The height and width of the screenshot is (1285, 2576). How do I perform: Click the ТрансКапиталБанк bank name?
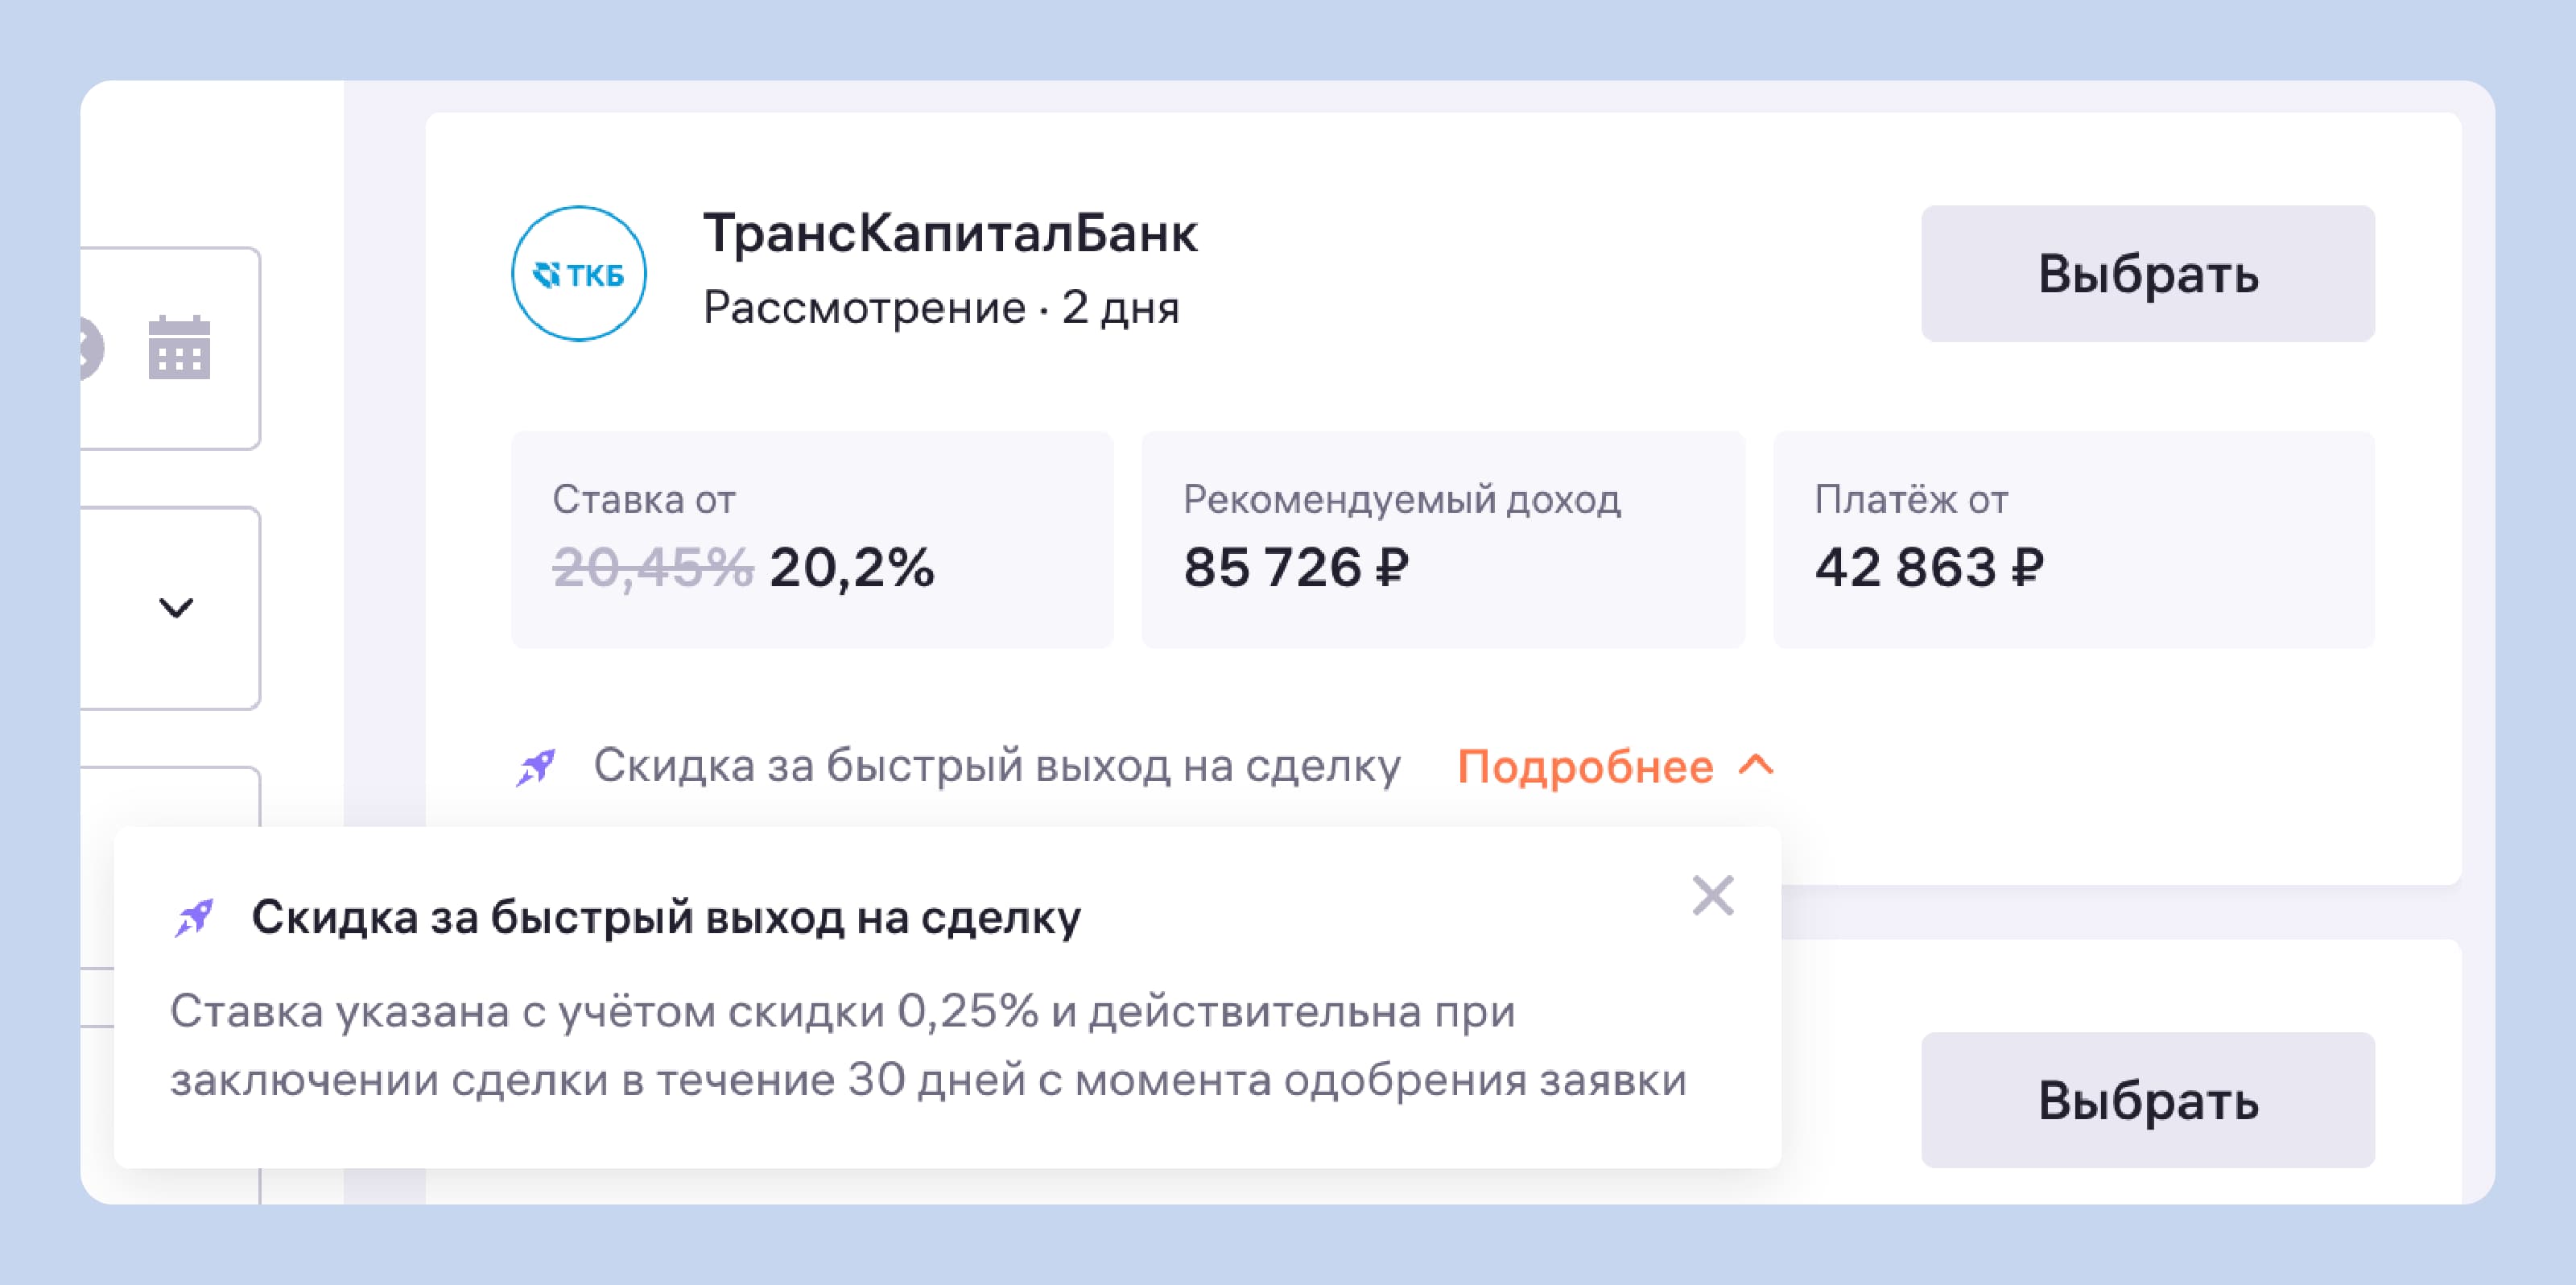pos(950,234)
